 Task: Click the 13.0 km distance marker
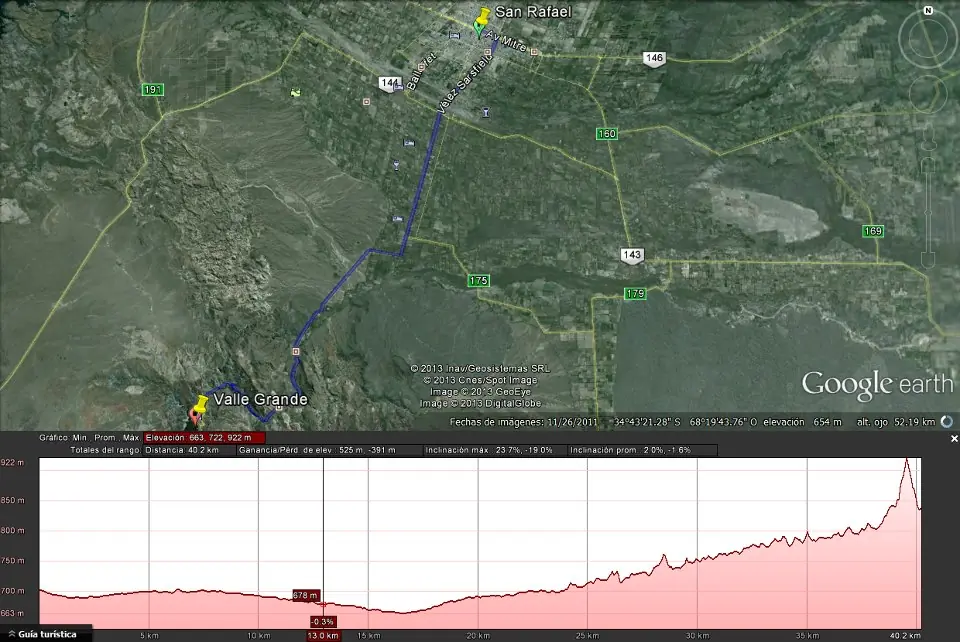tap(323, 635)
